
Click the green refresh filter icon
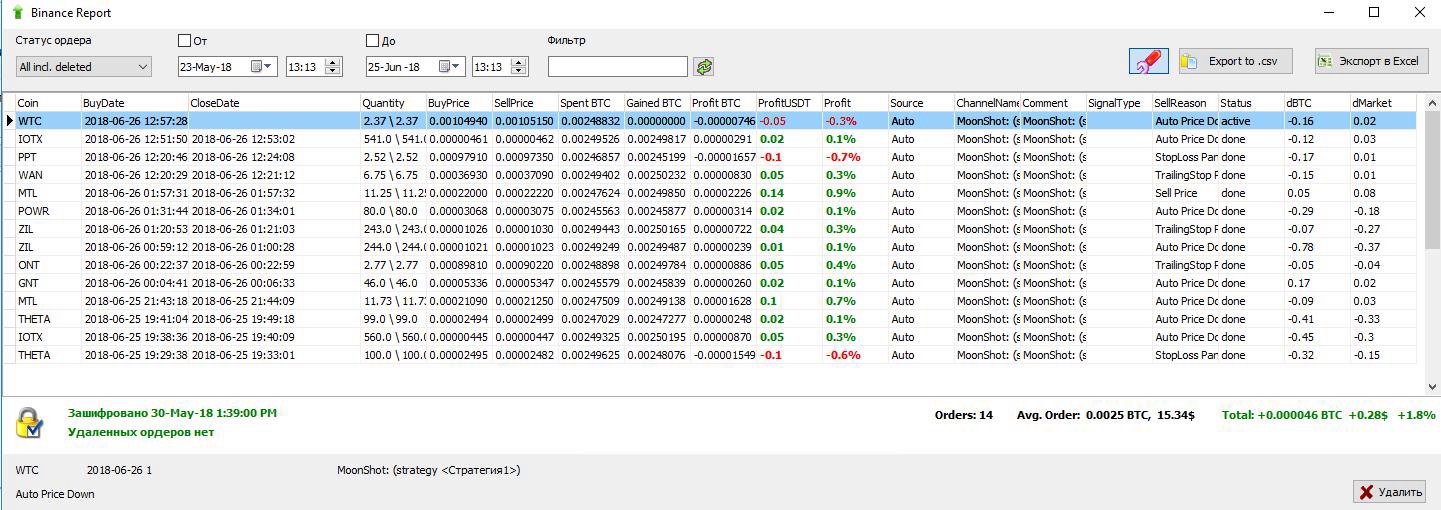coord(705,67)
